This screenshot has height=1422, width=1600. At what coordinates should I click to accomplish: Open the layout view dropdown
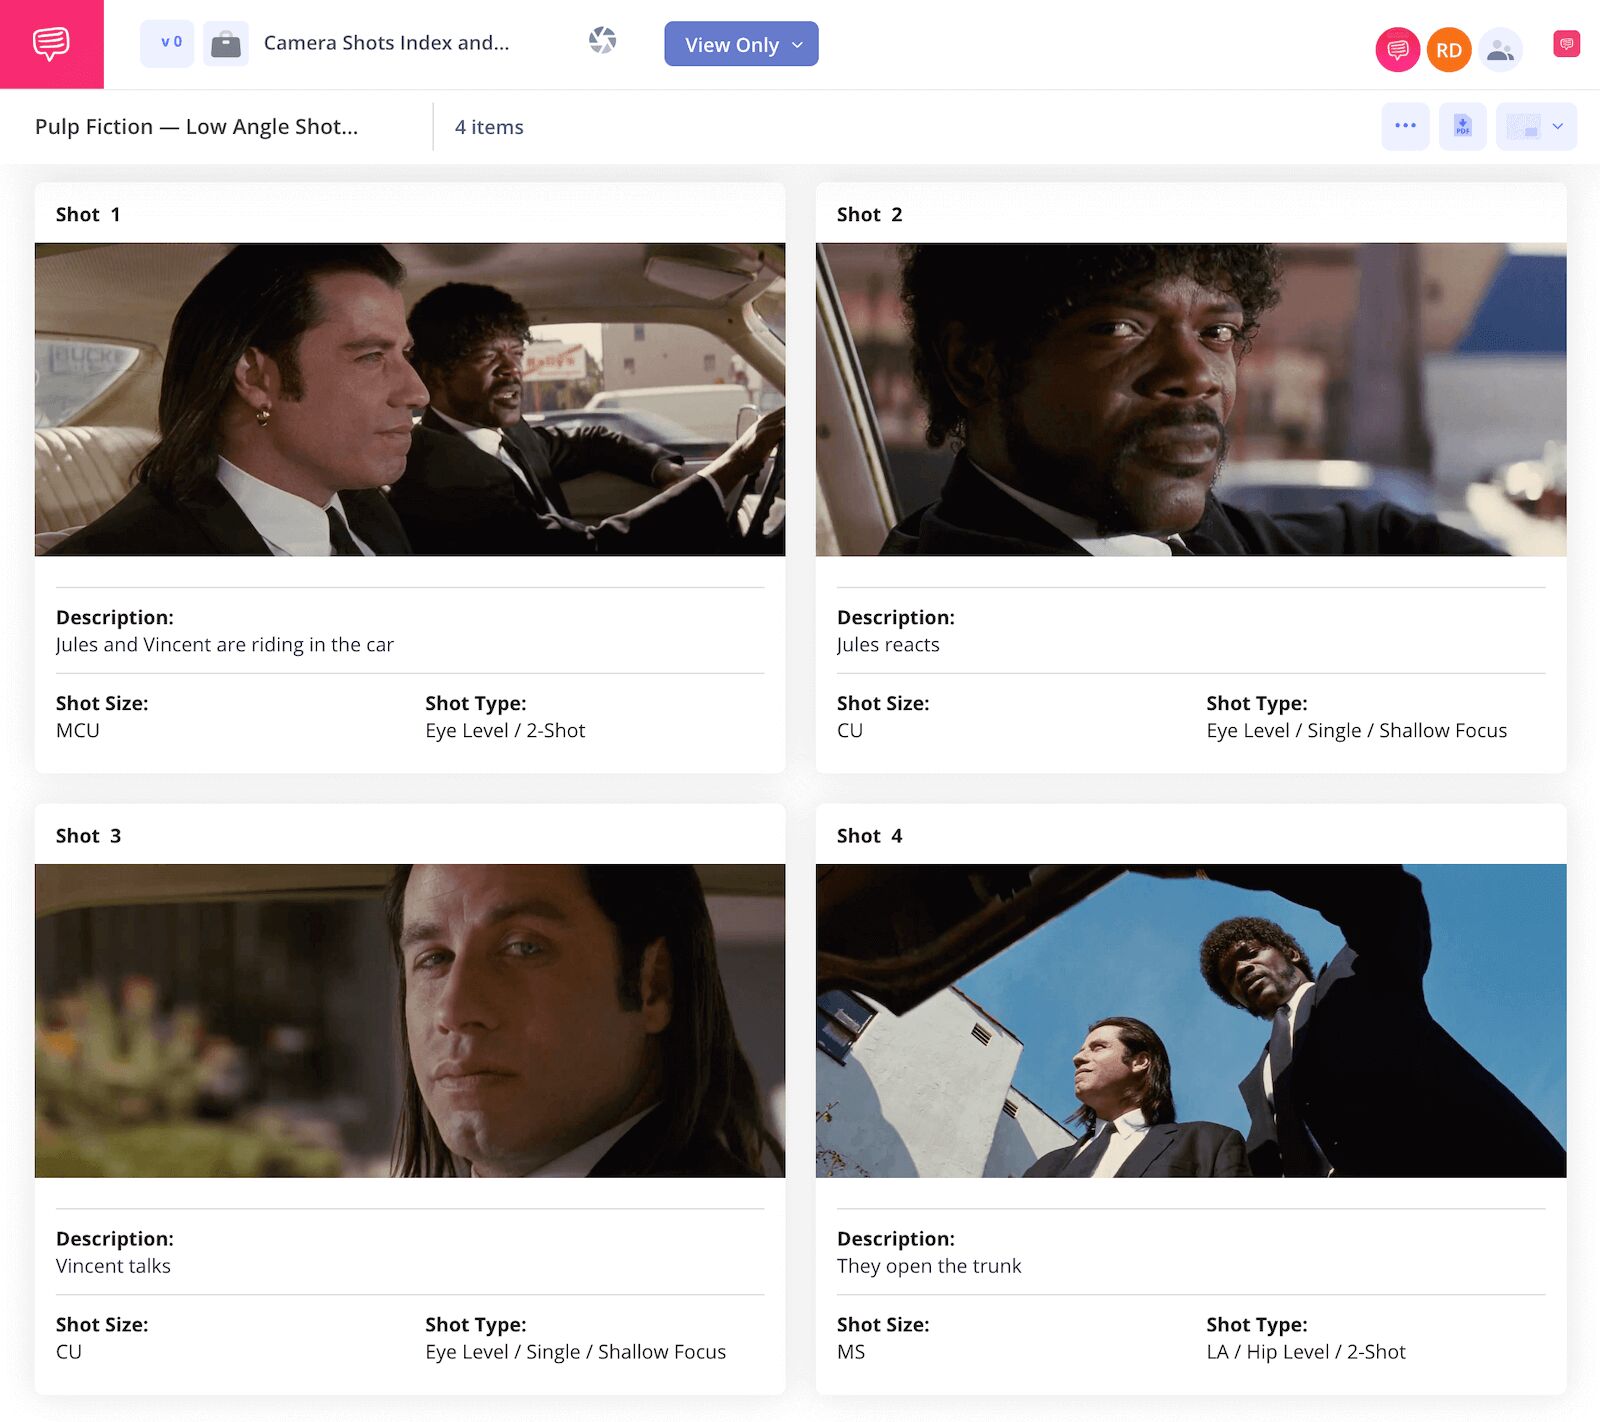pyautogui.click(x=1536, y=126)
